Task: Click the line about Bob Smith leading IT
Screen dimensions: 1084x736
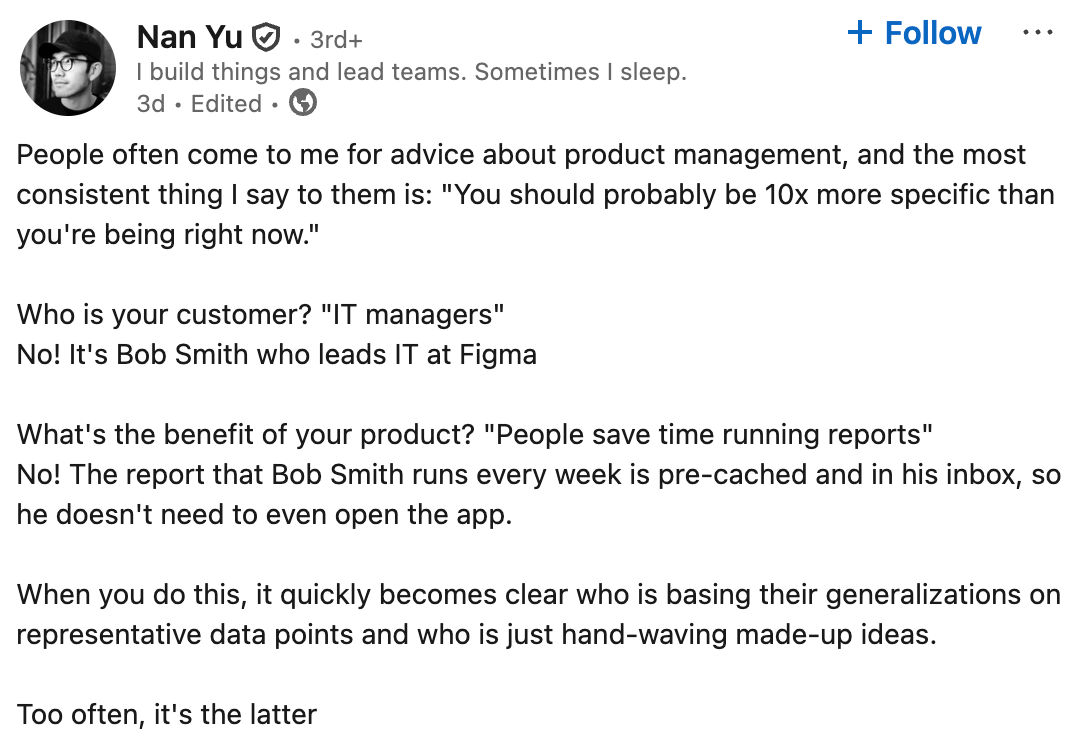Action: pyautogui.click(x=277, y=355)
